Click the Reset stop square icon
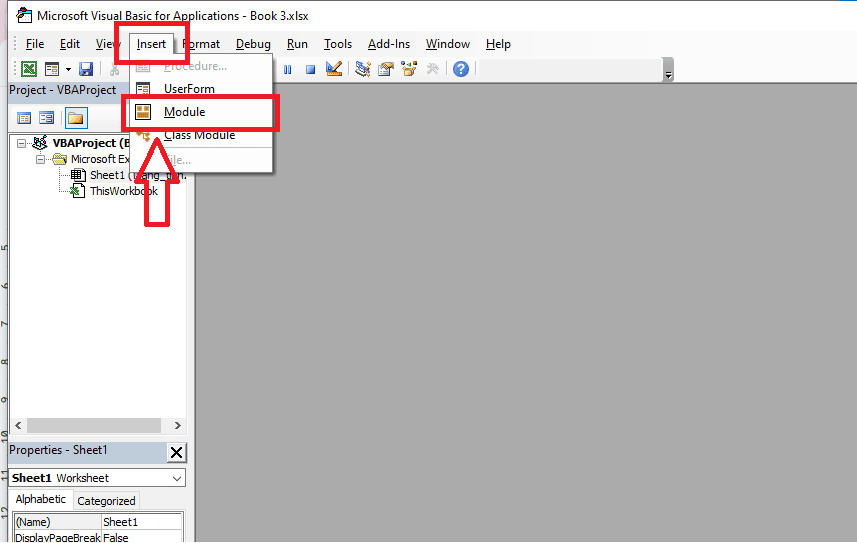The height and width of the screenshot is (543, 857). pos(310,69)
